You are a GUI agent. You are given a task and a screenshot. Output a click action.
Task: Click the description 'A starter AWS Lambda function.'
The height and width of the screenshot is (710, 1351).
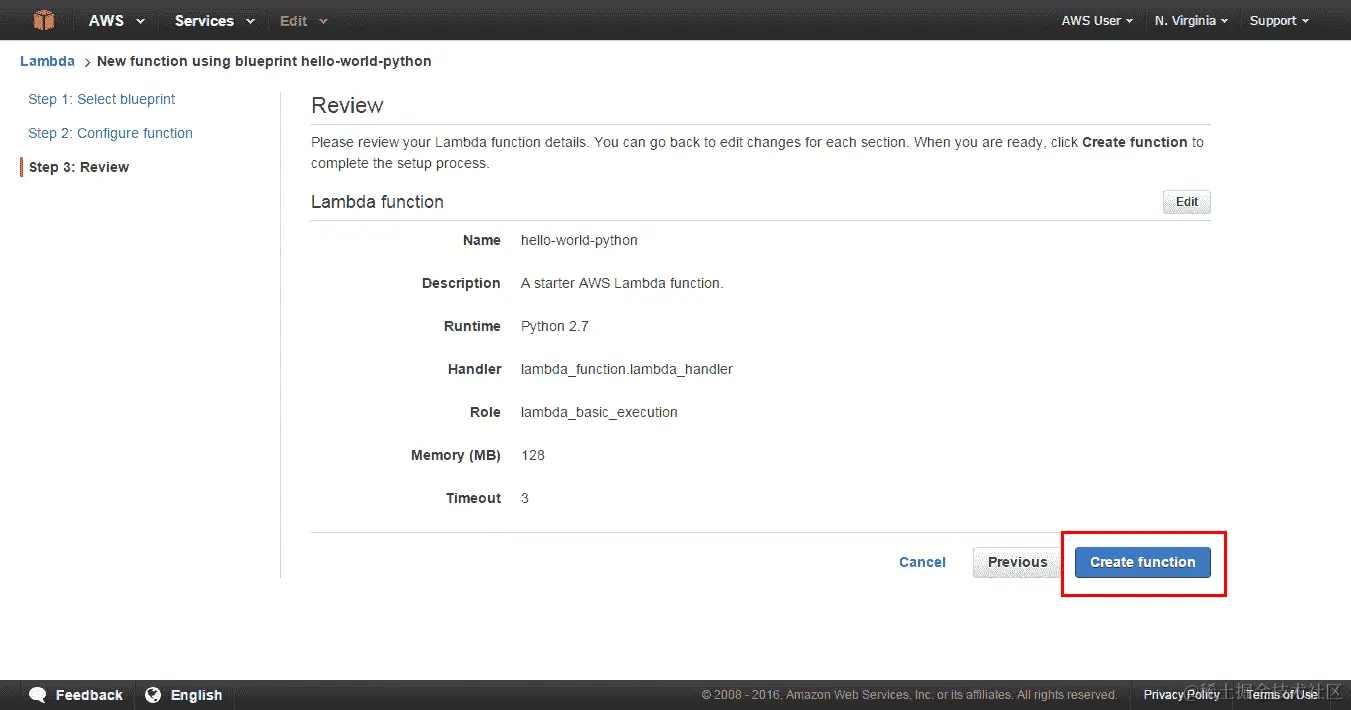(x=622, y=283)
